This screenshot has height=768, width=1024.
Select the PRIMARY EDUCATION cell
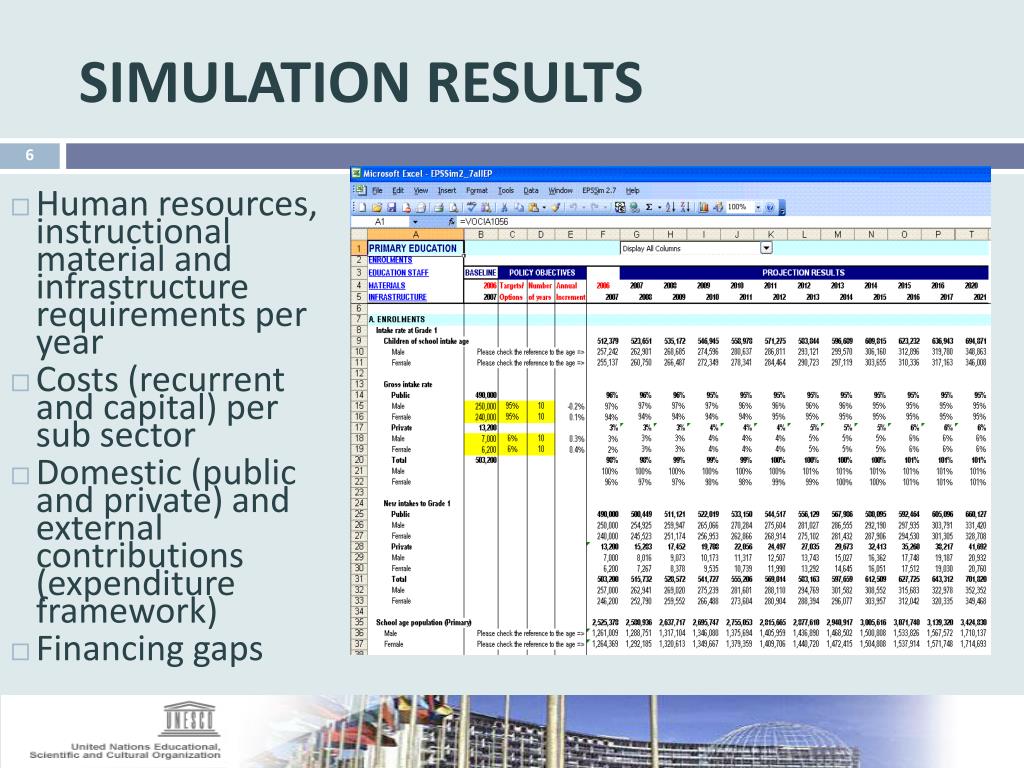point(415,248)
